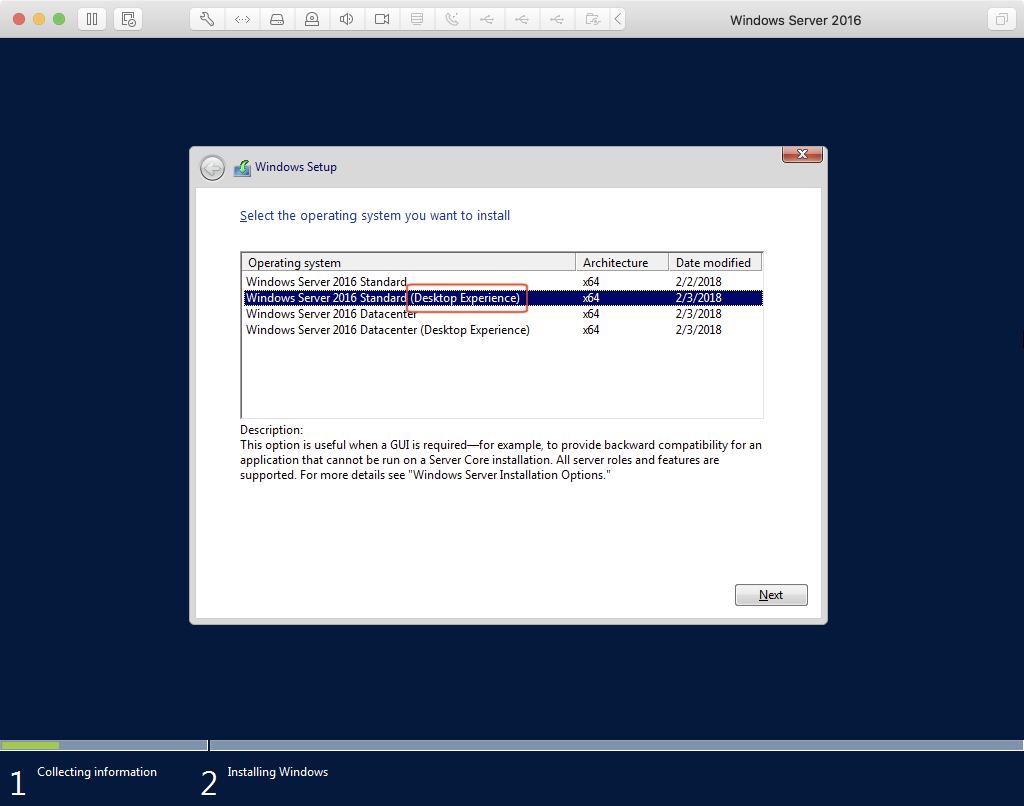Click the camera device icon
Image resolution: width=1024 pixels, height=806 pixels.
(x=382, y=19)
